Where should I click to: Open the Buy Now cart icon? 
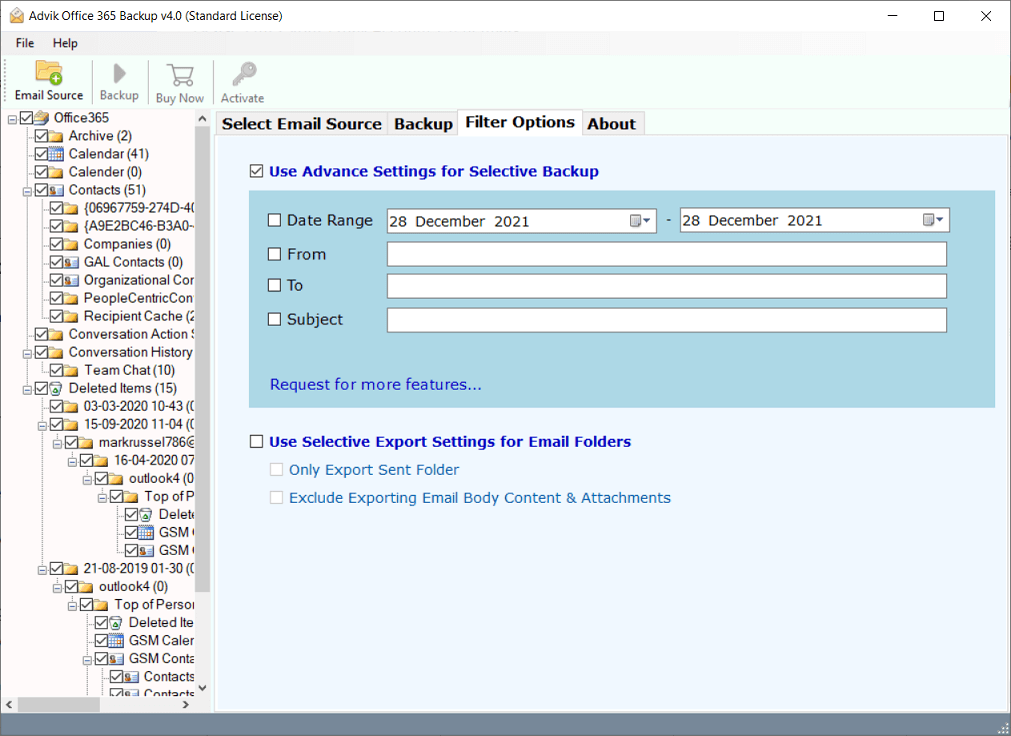click(x=180, y=75)
